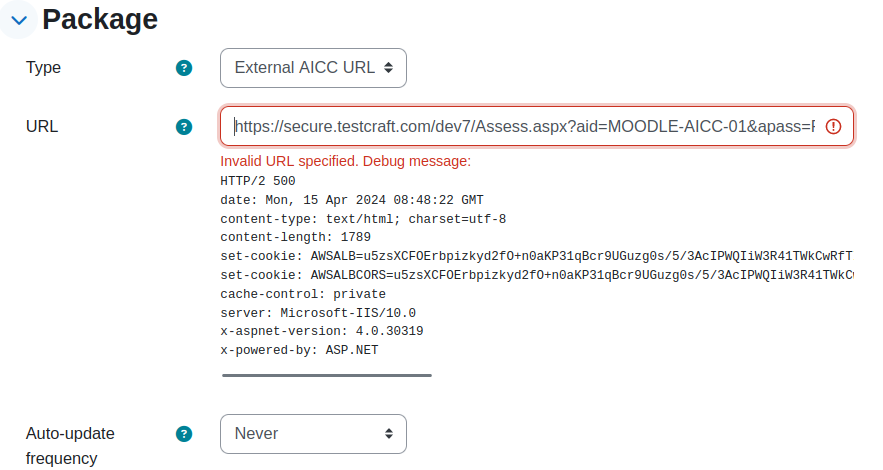
Task: Click the server Microsoft-IIS debug line
Action: tap(318, 313)
